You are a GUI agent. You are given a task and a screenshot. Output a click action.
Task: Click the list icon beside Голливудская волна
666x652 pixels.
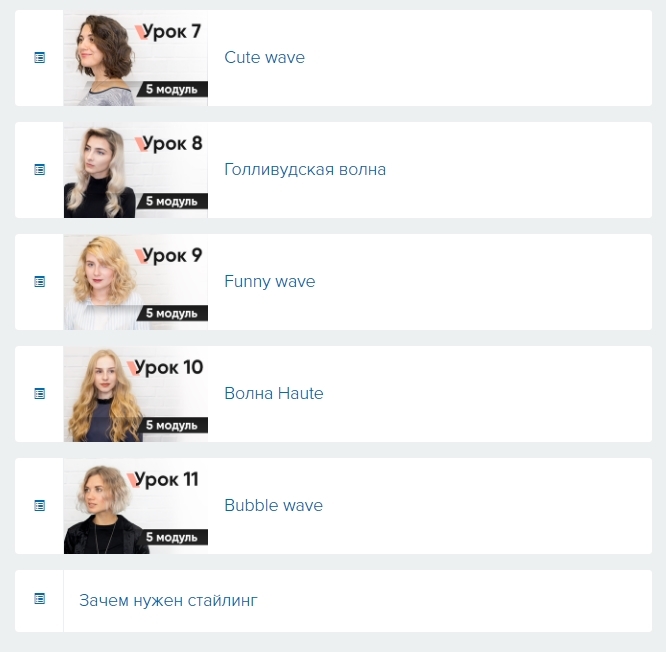tap(40, 169)
